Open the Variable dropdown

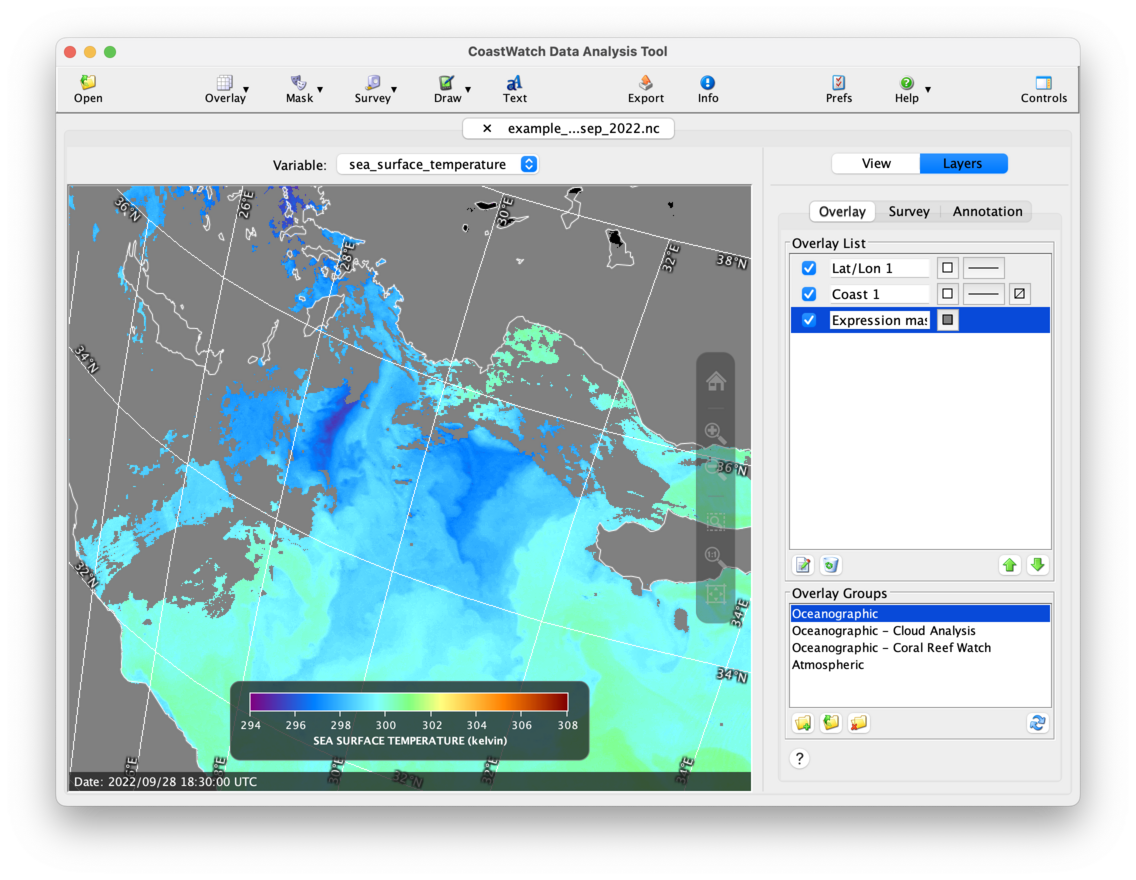tap(527, 163)
